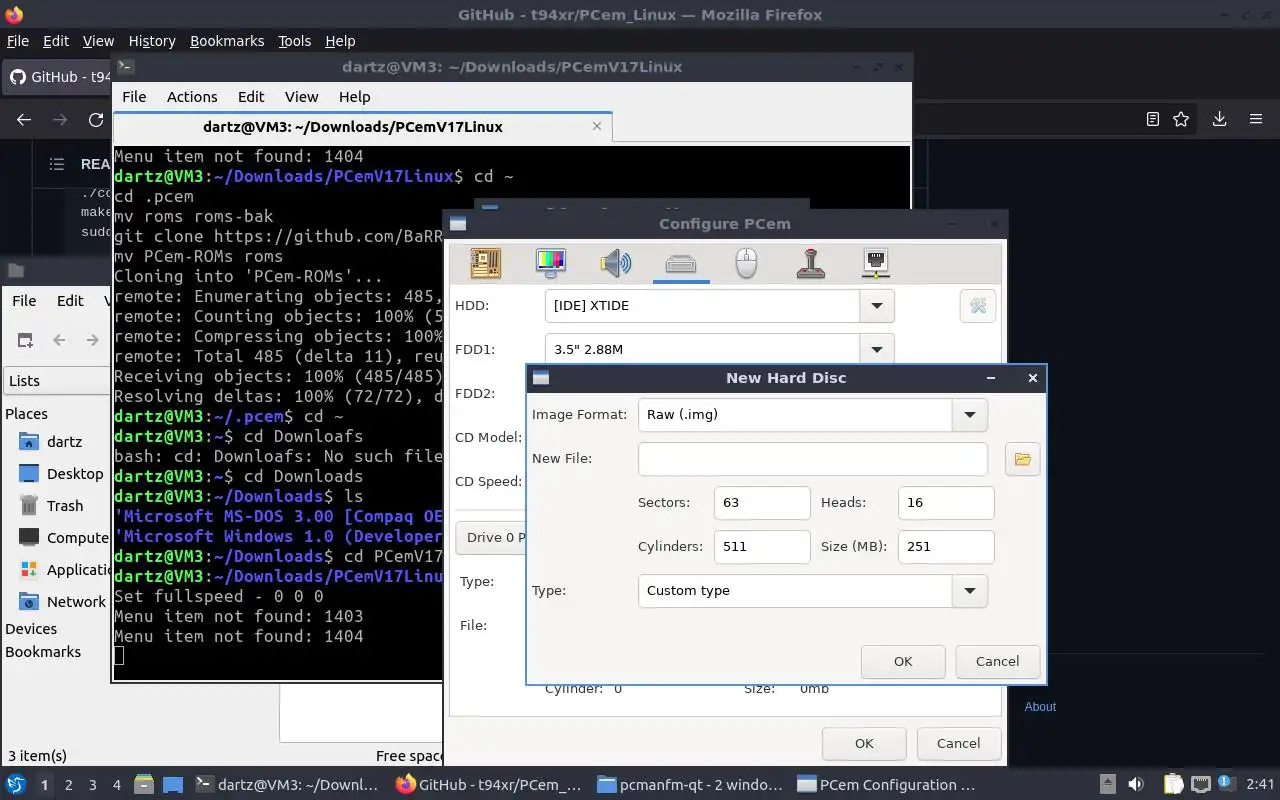Viewport: 1280px width, 800px height.
Task: Click the Size (MB) input field
Action: tap(946, 547)
